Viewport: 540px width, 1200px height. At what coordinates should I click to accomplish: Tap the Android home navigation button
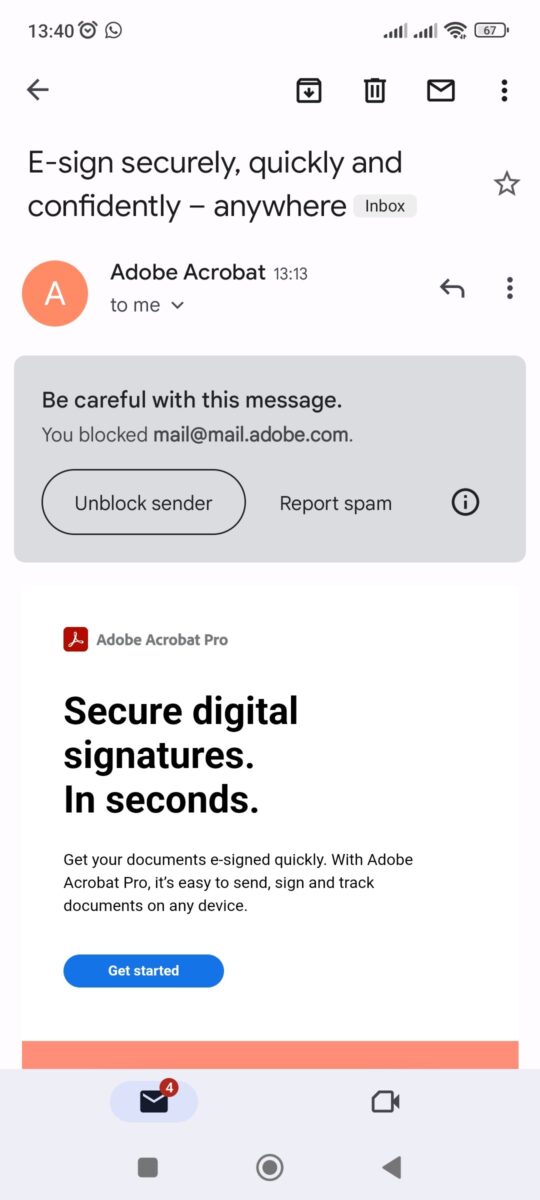pyautogui.click(x=270, y=1167)
